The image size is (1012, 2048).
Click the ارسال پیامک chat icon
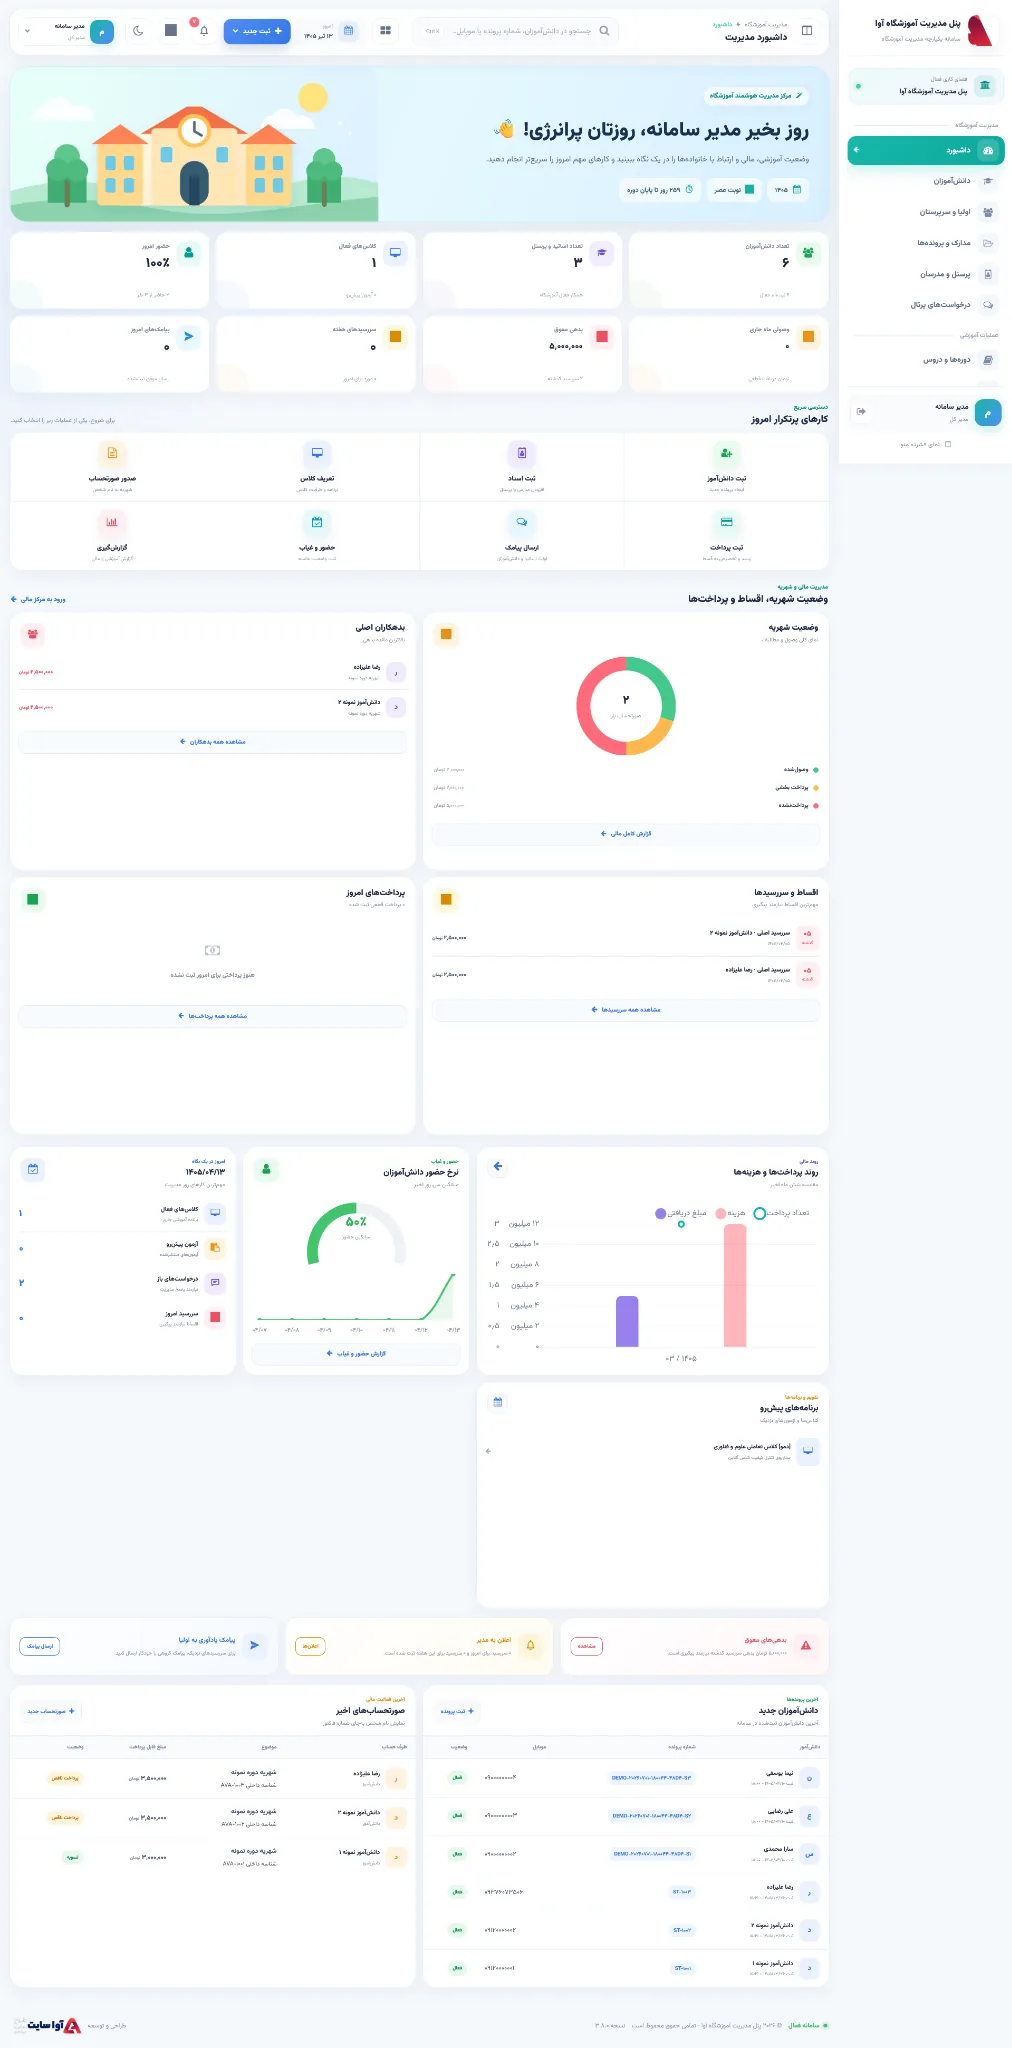(522, 522)
